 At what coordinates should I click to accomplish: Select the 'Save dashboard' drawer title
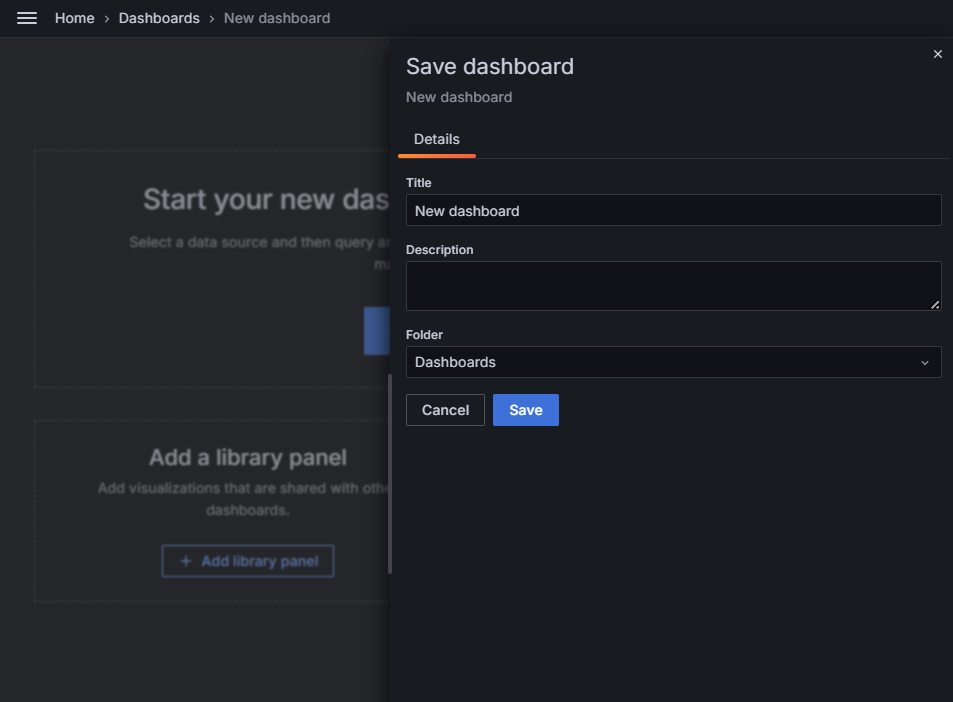490,66
